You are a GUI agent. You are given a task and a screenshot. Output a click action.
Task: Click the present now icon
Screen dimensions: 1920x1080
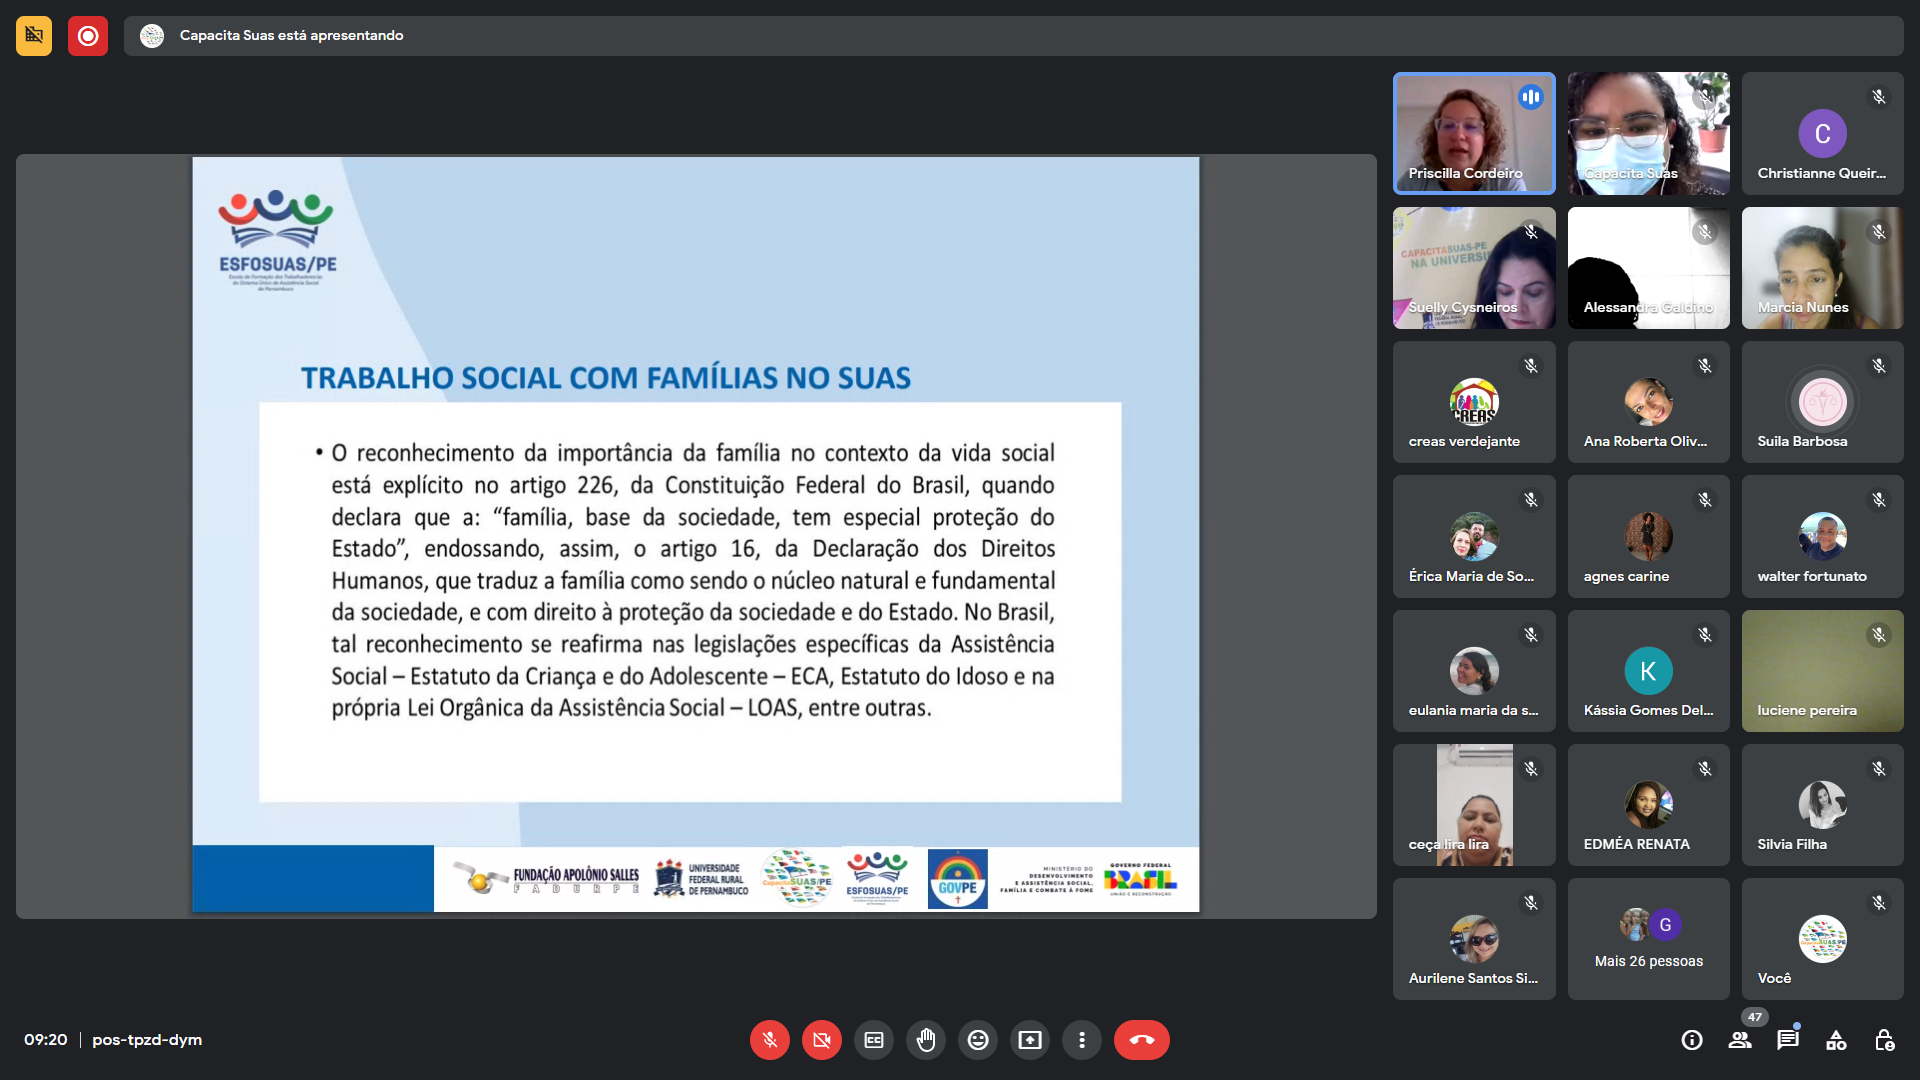point(1030,1040)
